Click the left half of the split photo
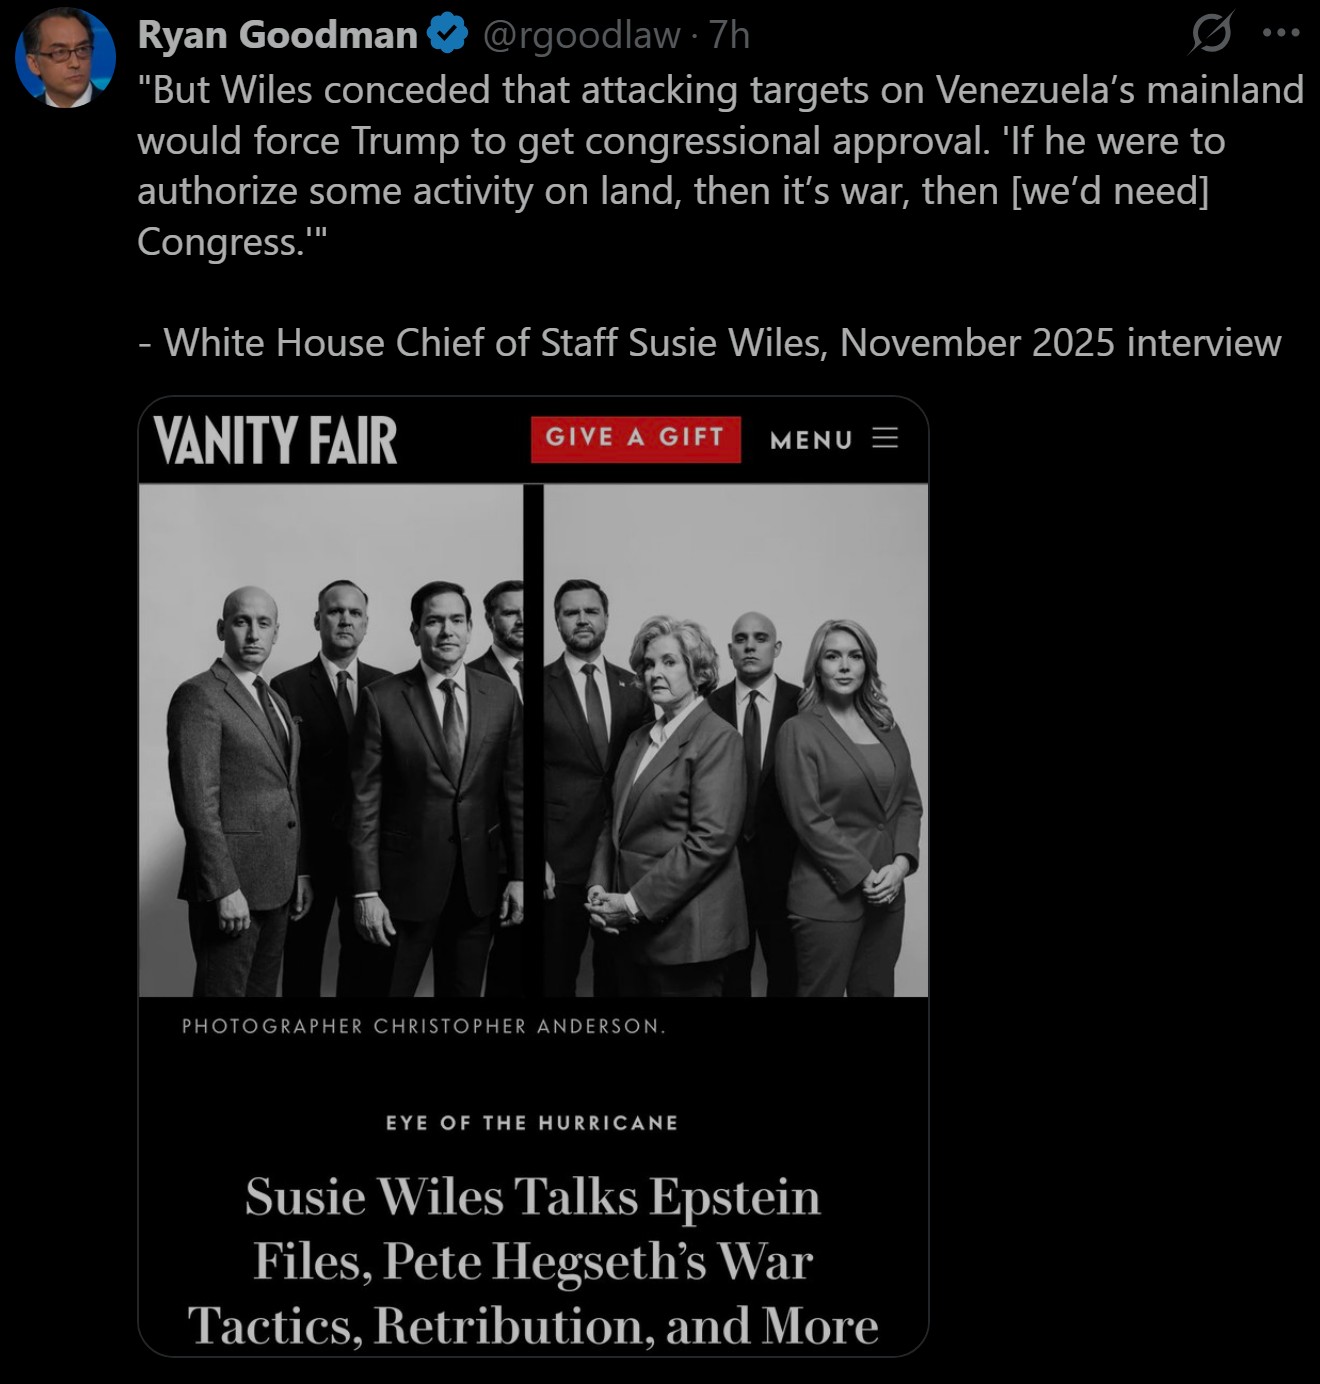 point(331,740)
